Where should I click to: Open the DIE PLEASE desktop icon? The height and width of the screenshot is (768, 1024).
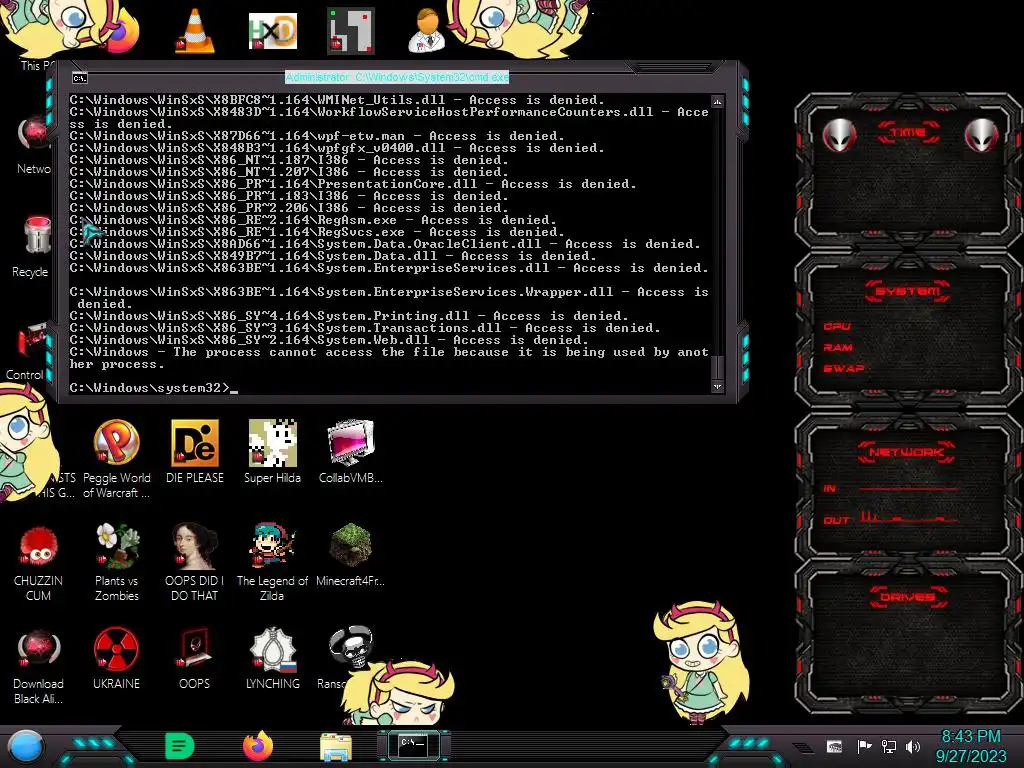[195, 451]
